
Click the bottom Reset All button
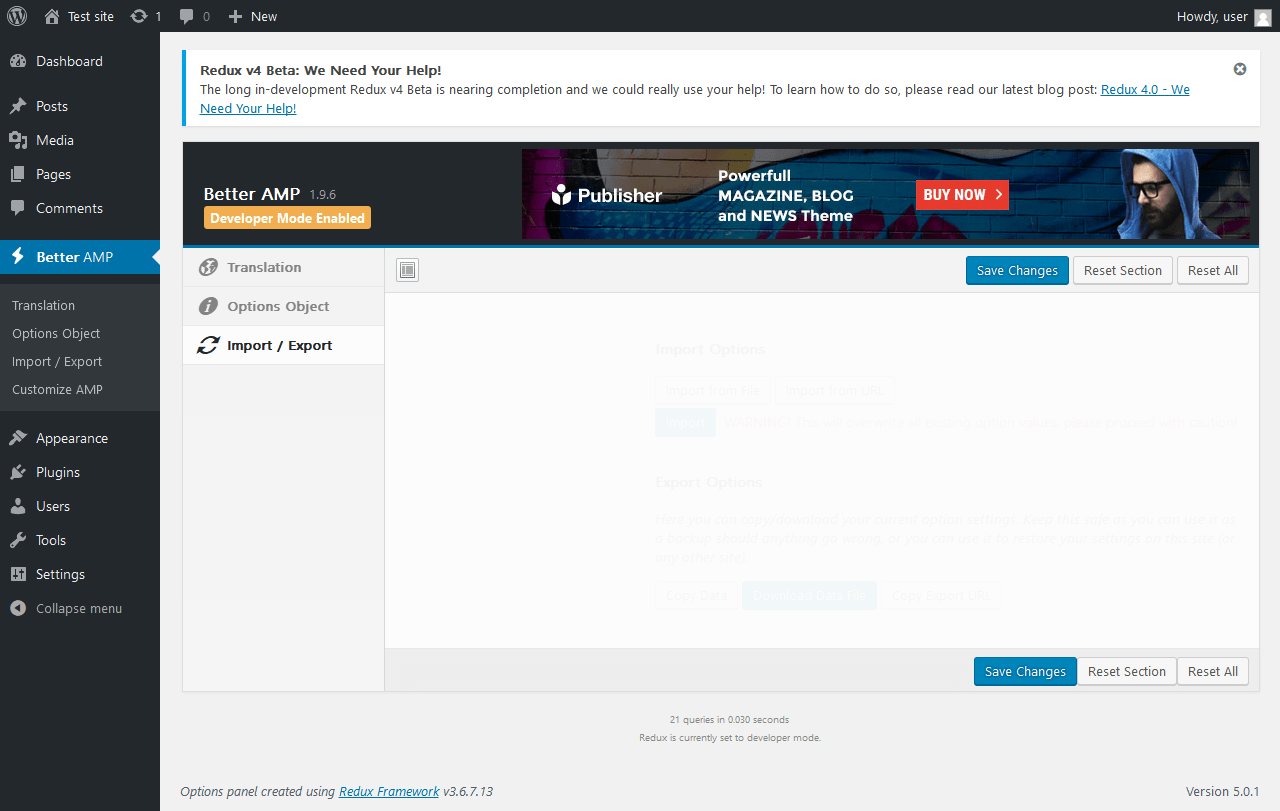tap(1213, 671)
